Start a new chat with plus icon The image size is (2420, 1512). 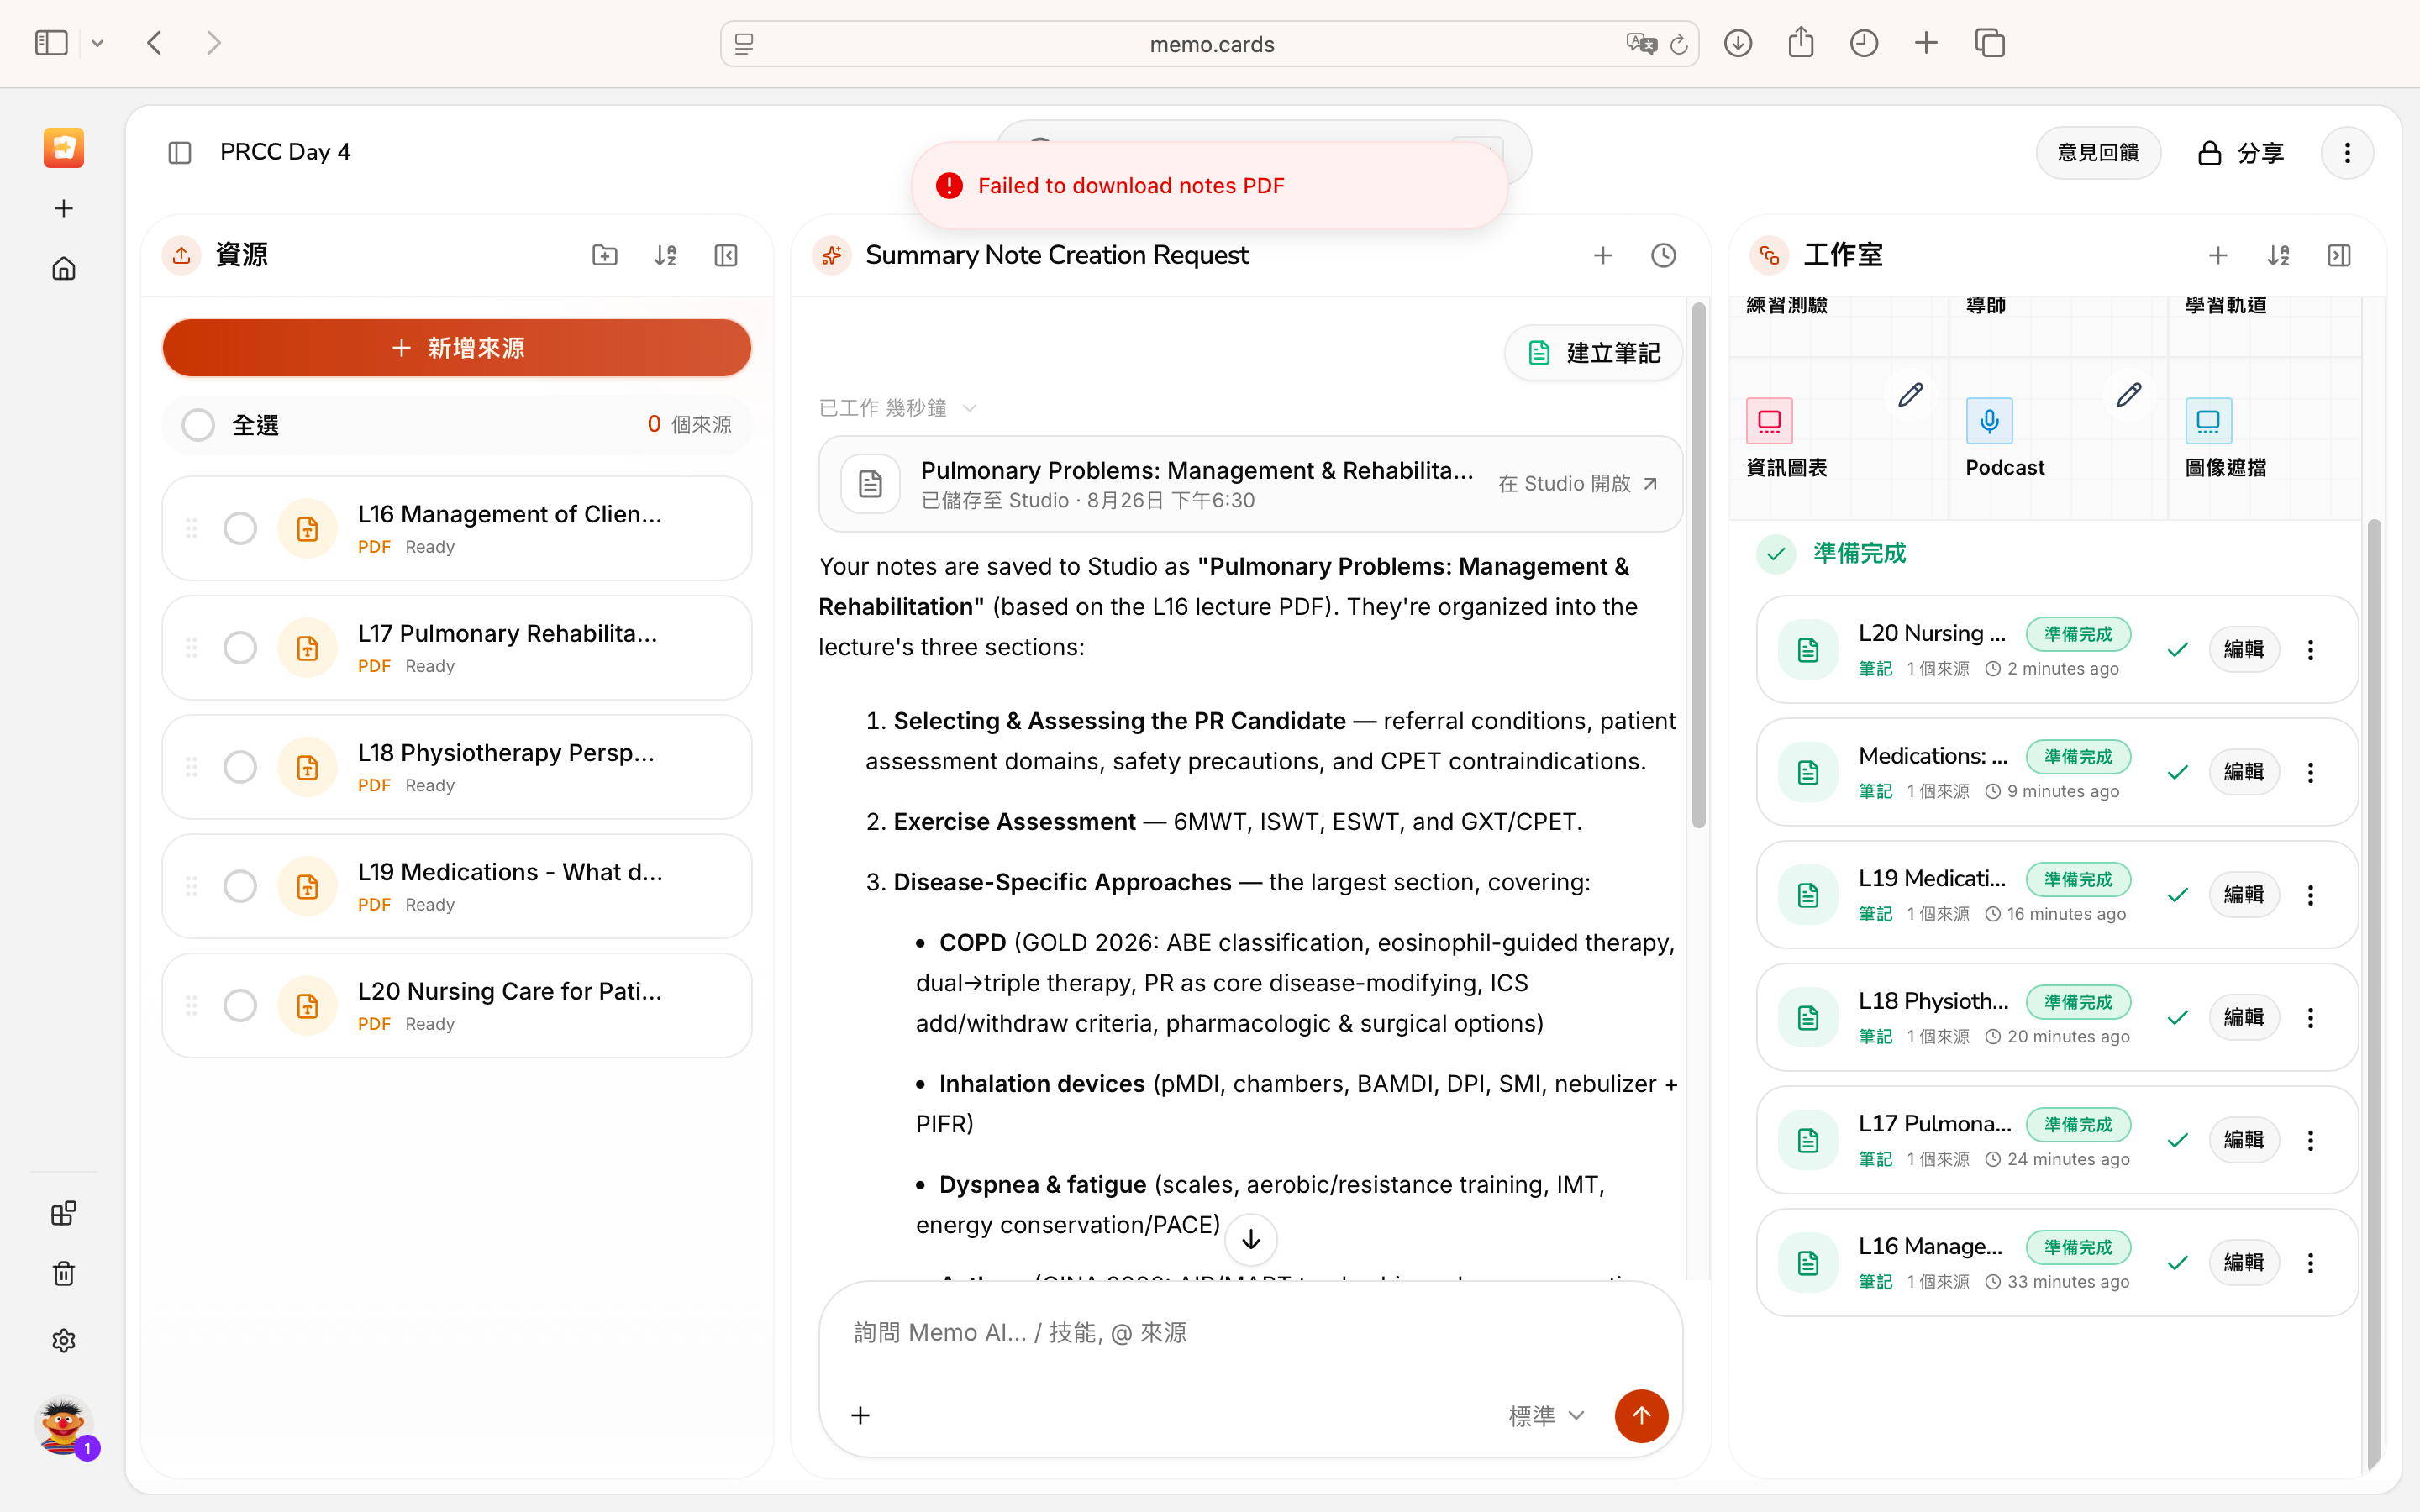[1603, 255]
